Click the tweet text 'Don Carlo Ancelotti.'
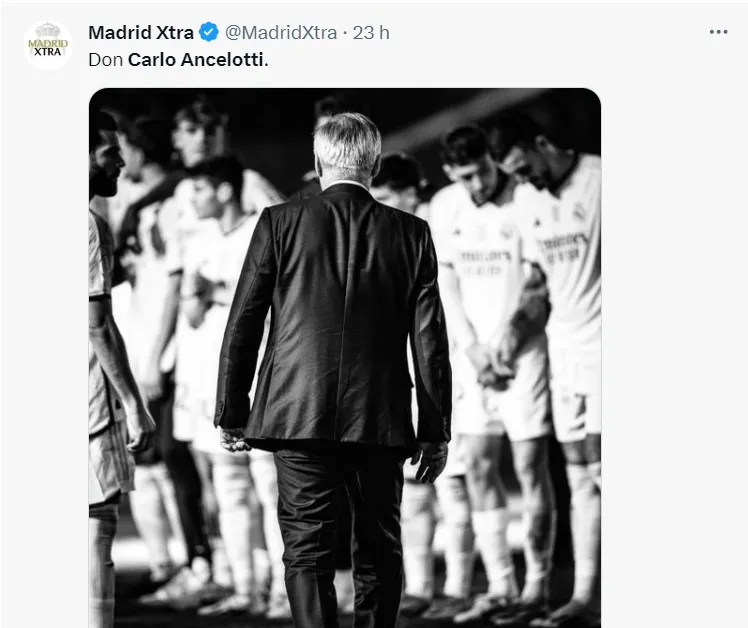The height and width of the screenshot is (628, 748). click(178, 59)
